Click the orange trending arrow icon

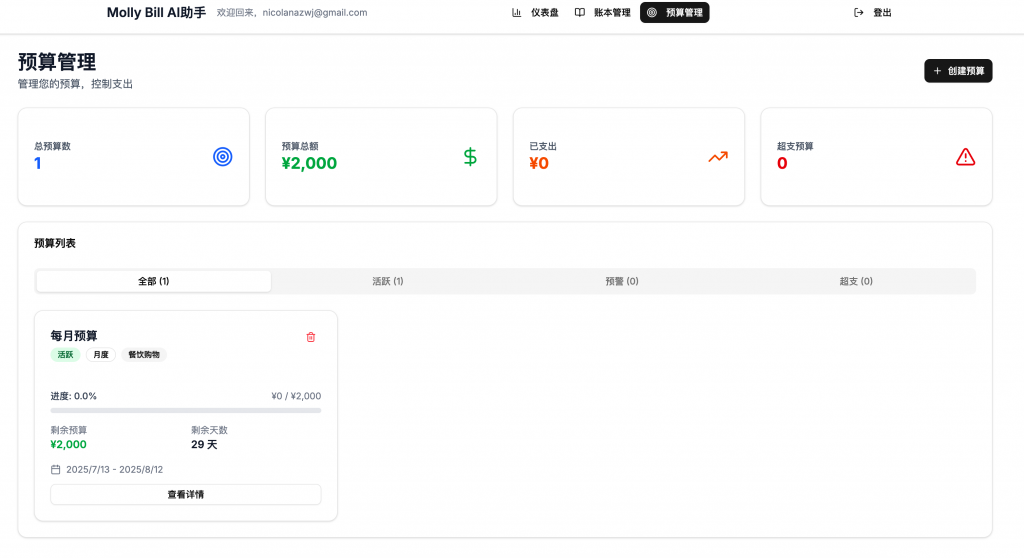pyautogui.click(x=718, y=157)
